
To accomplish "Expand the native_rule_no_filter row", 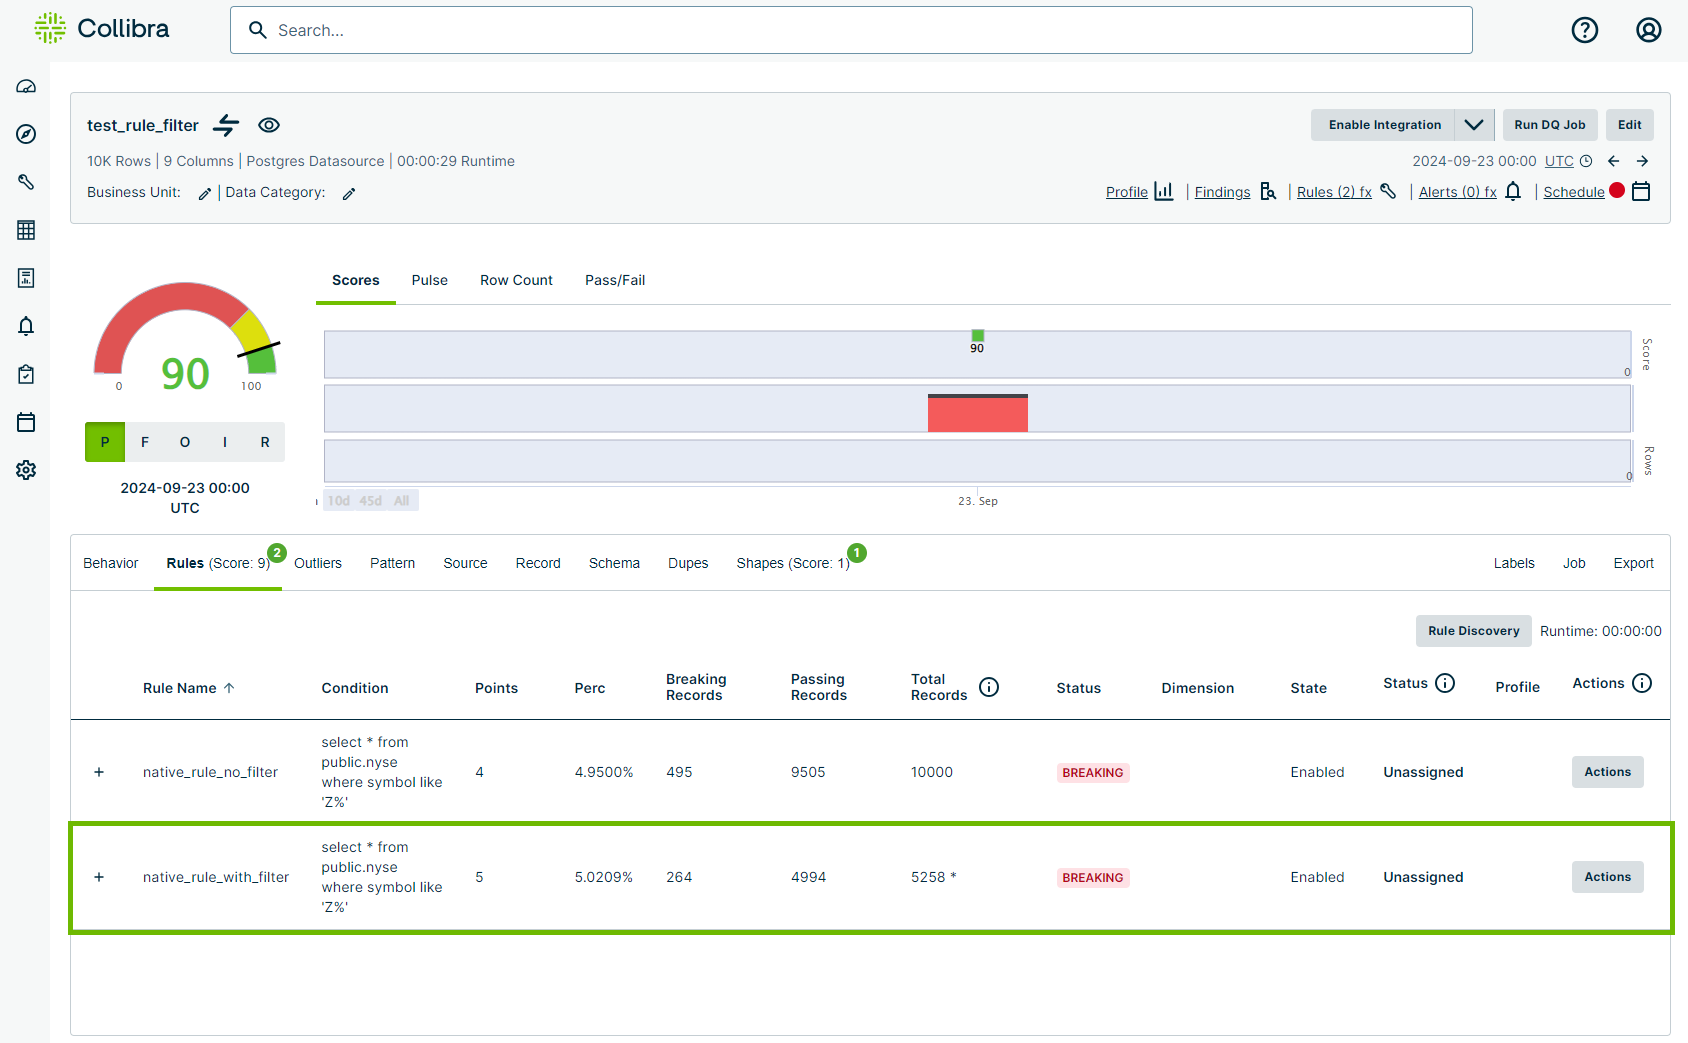I will coord(99,772).
